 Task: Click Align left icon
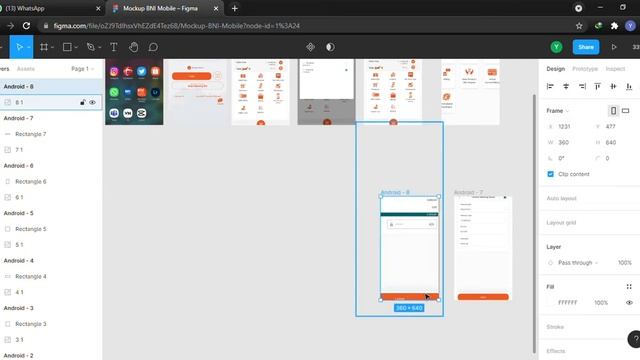(x=550, y=86)
